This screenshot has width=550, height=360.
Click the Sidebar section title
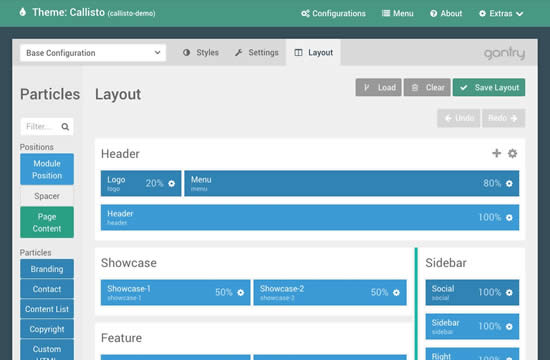point(446,263)
